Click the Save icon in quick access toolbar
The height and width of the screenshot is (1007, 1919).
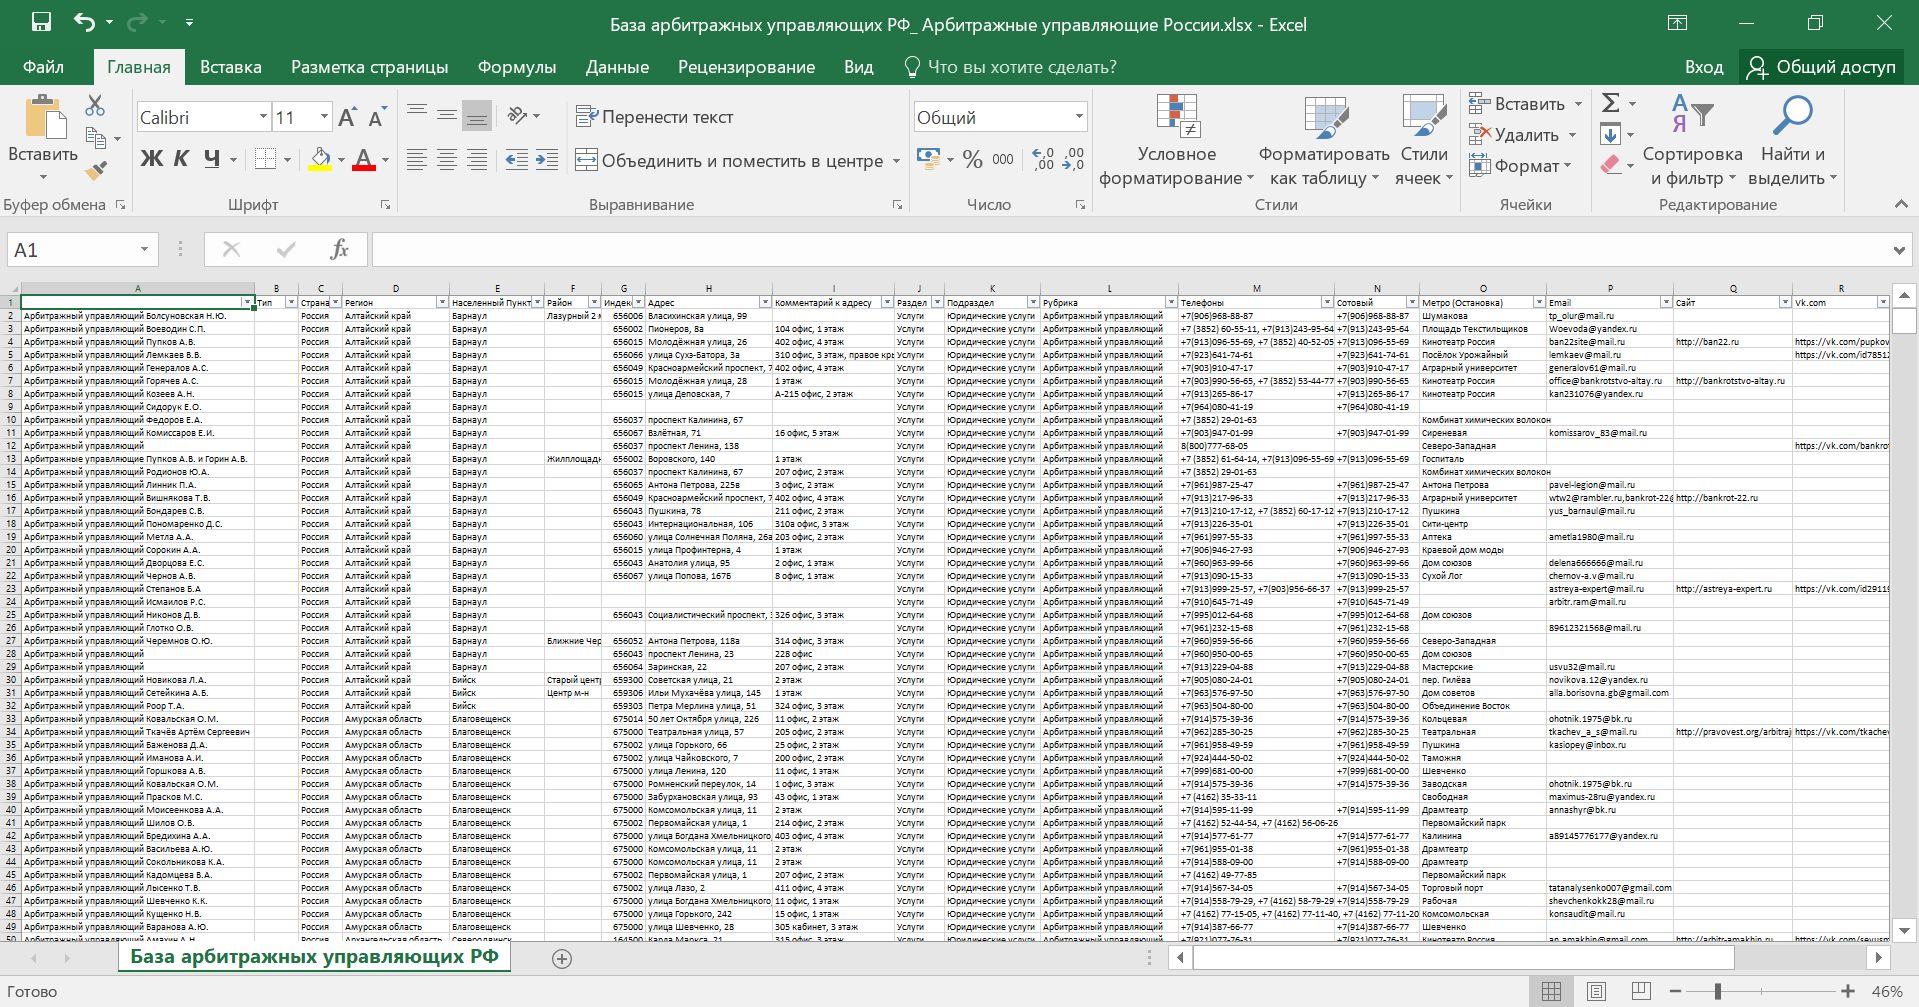tap(41, 23)
